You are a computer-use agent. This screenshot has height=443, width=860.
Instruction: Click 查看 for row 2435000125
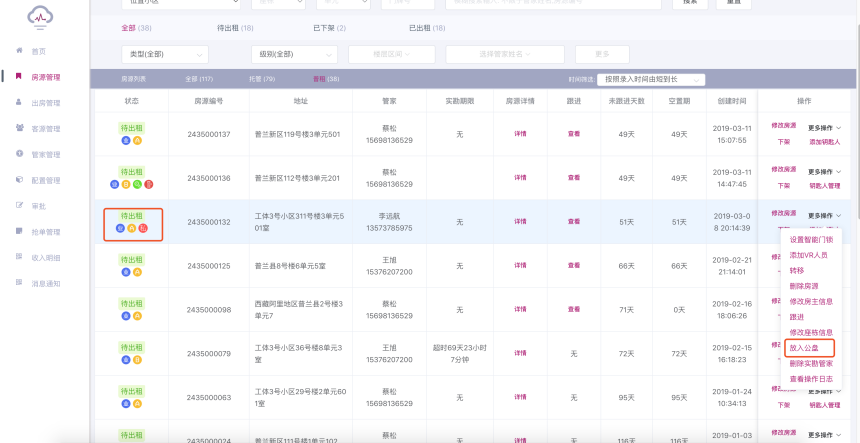(574, 265)
